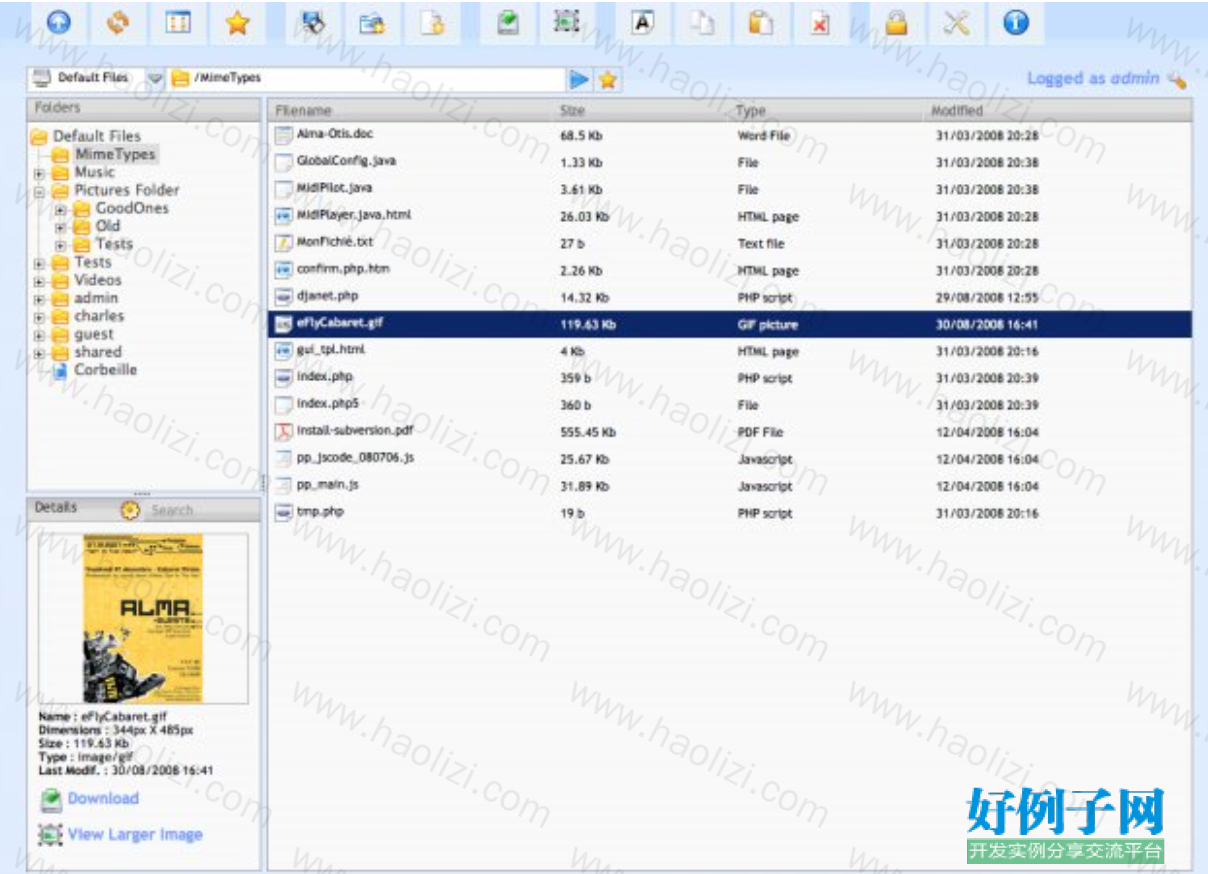Open the Default Files repository dropdown

pyautogui.click(x=155, y=78)
